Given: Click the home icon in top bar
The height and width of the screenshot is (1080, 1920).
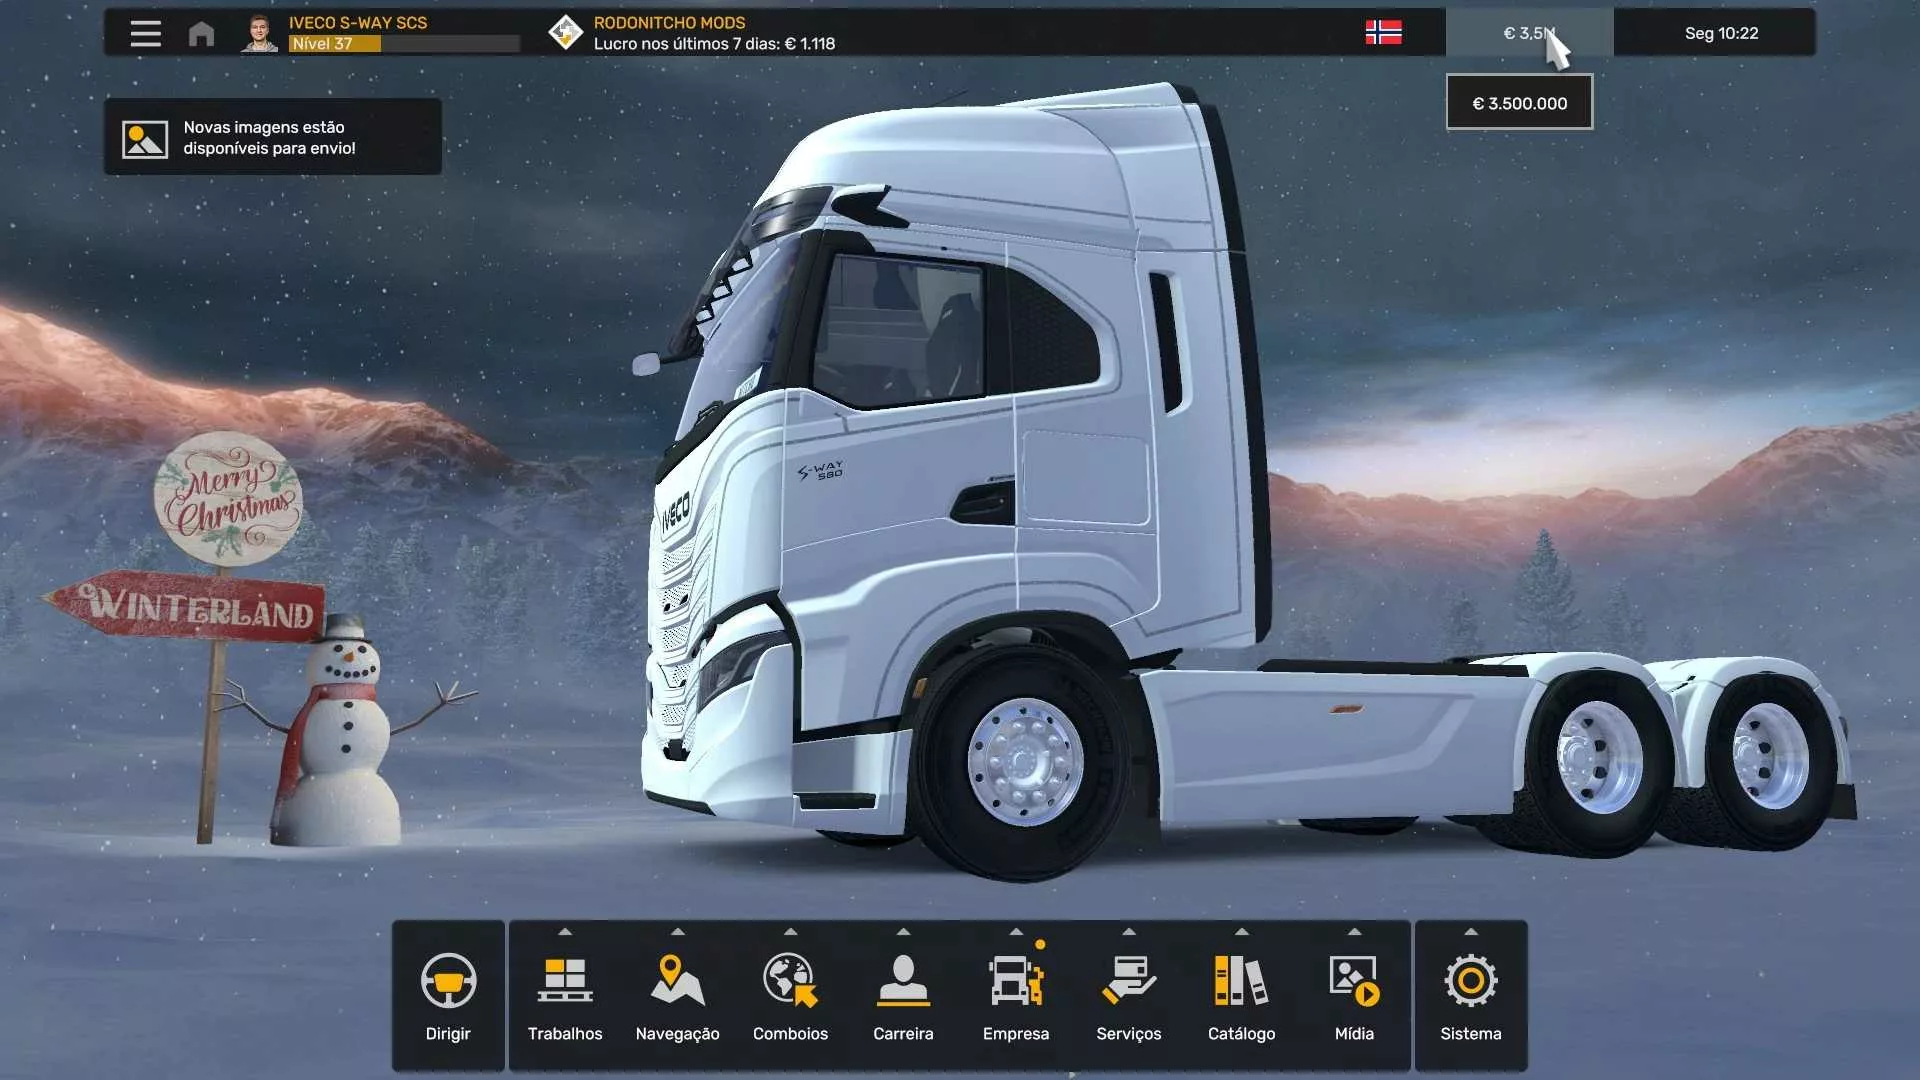Looking at the screenshot, I should [x=201, y=34].
